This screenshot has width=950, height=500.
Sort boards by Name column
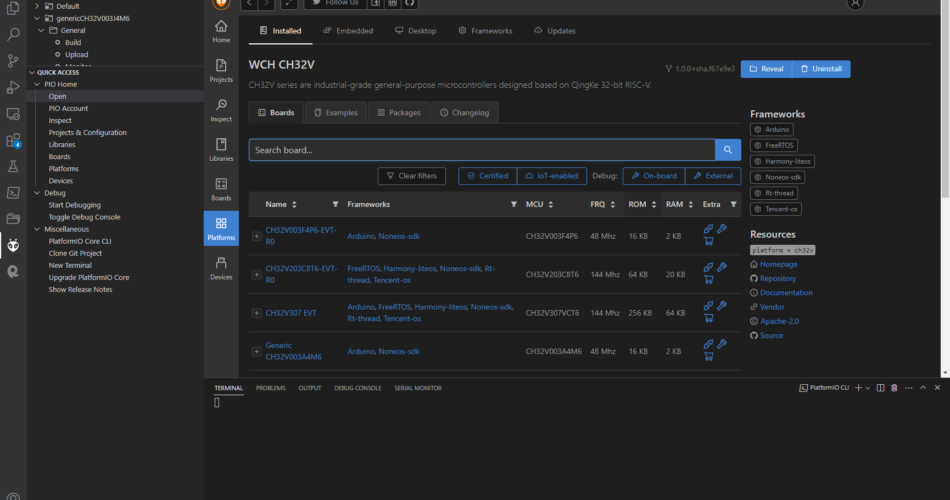pyautogui.click(x=294, y=204)
